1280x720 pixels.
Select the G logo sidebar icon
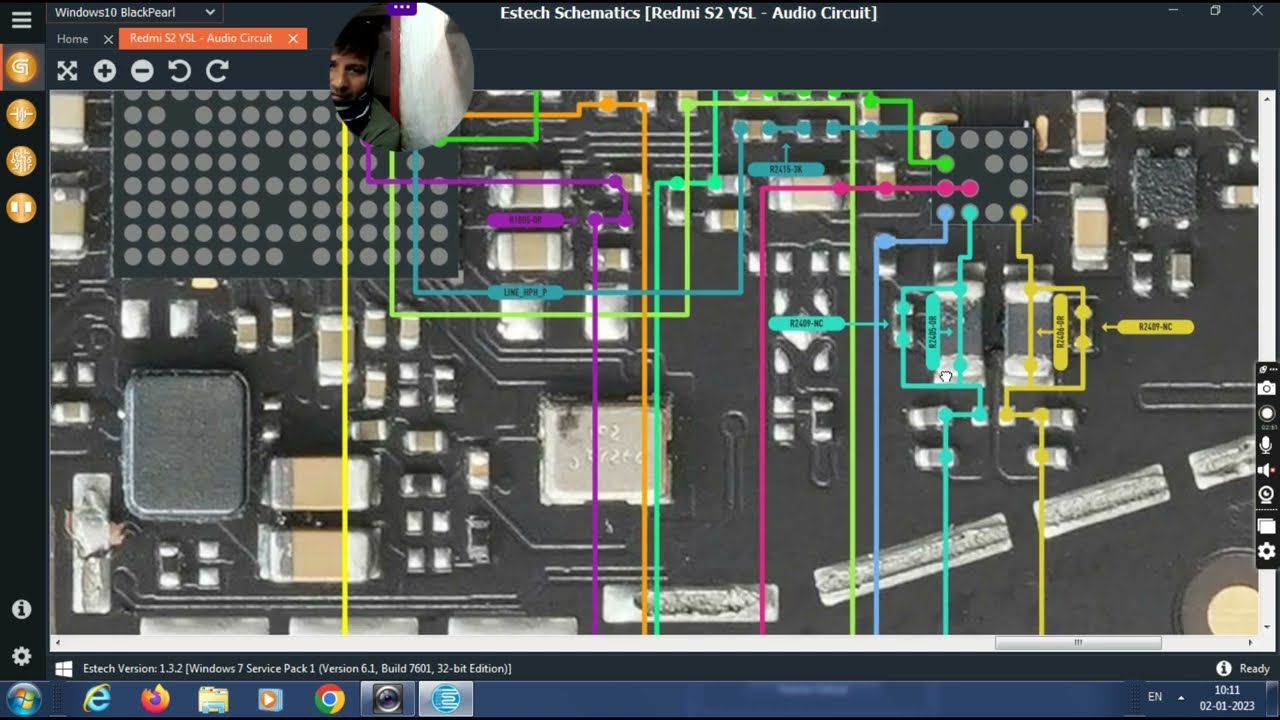21,68
